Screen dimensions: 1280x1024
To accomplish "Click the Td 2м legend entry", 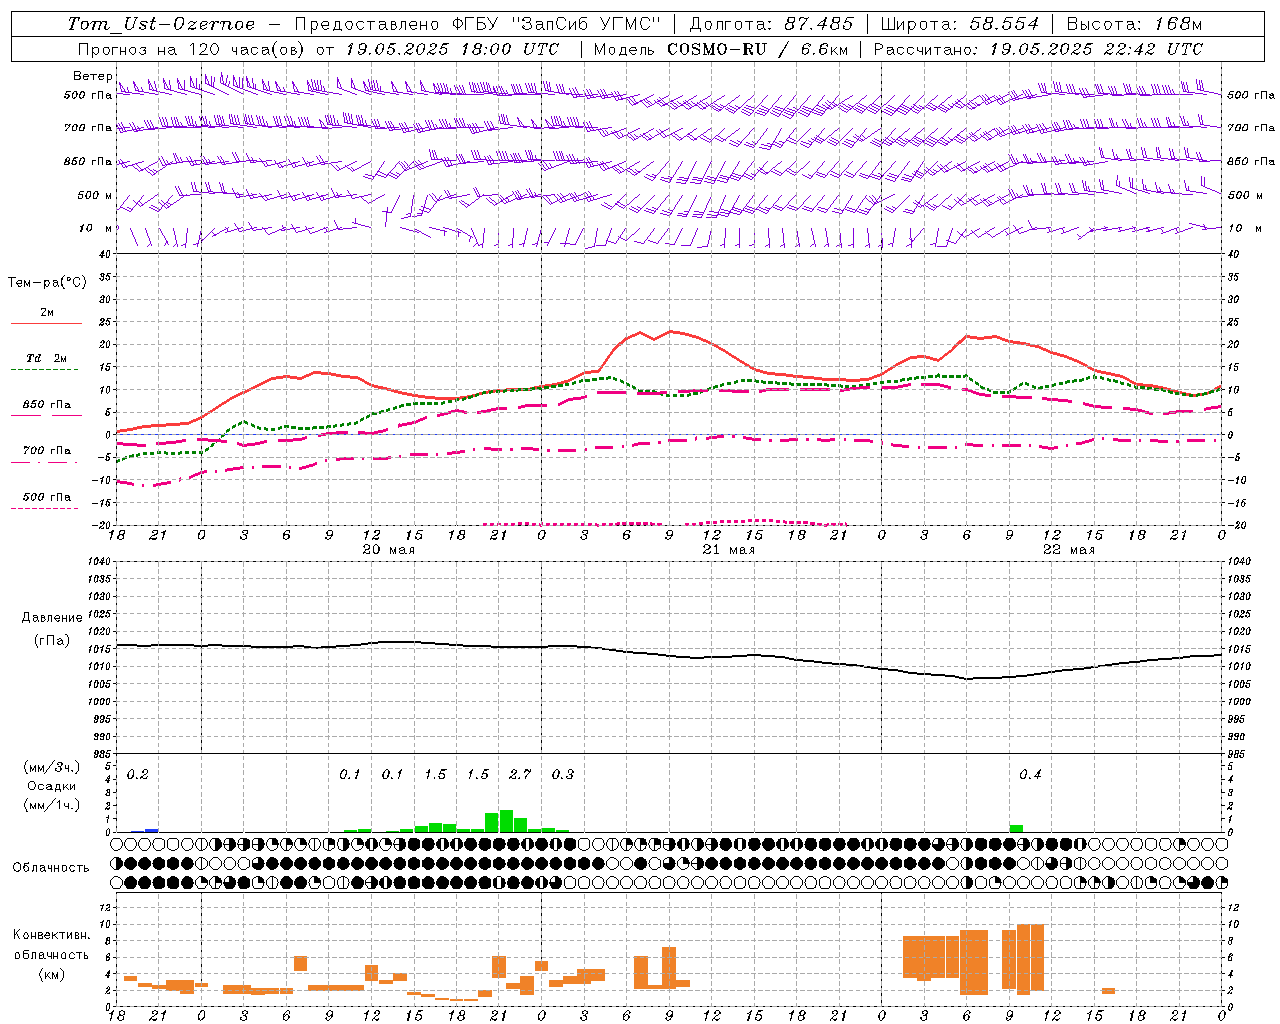I will tap(46, 358).
